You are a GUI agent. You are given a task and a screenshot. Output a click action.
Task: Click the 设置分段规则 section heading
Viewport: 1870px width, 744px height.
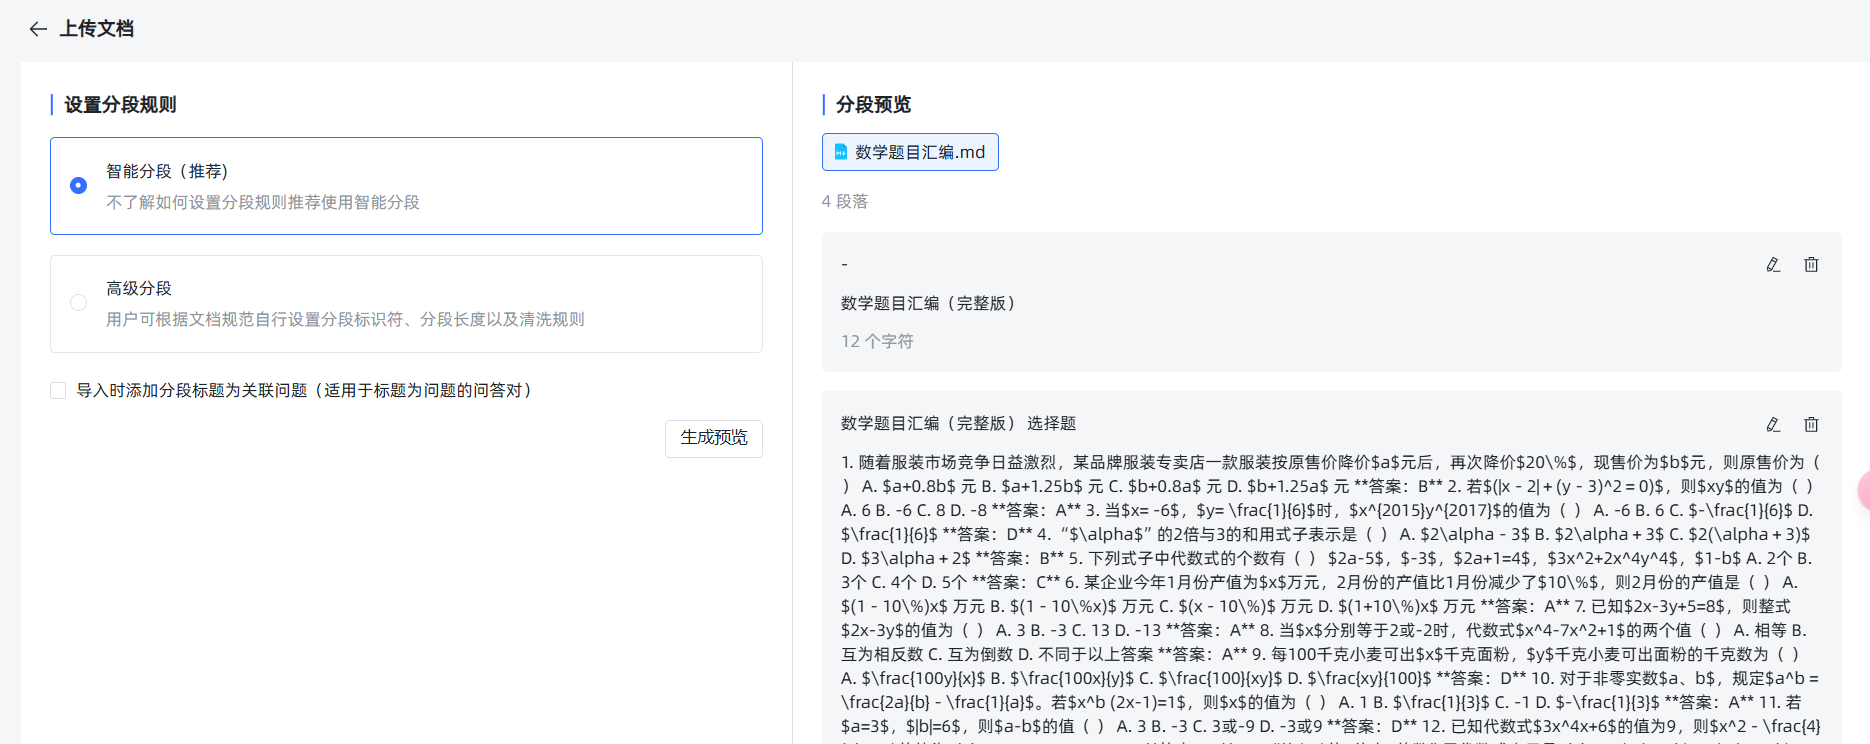120,105
